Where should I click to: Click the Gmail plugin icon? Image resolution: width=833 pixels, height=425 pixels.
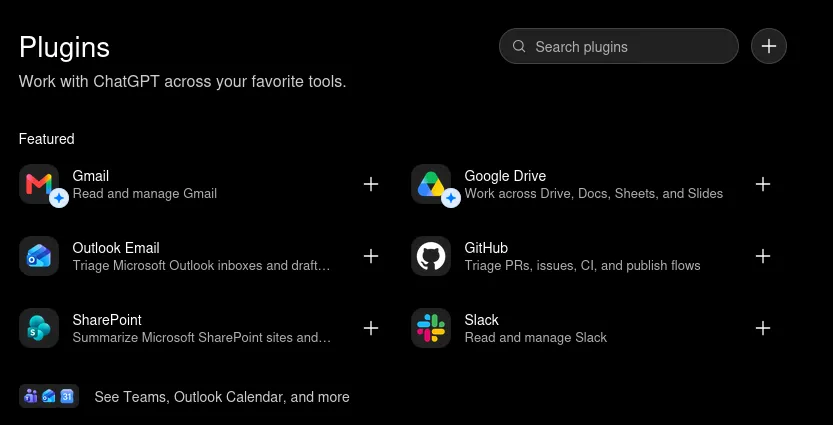39,184
